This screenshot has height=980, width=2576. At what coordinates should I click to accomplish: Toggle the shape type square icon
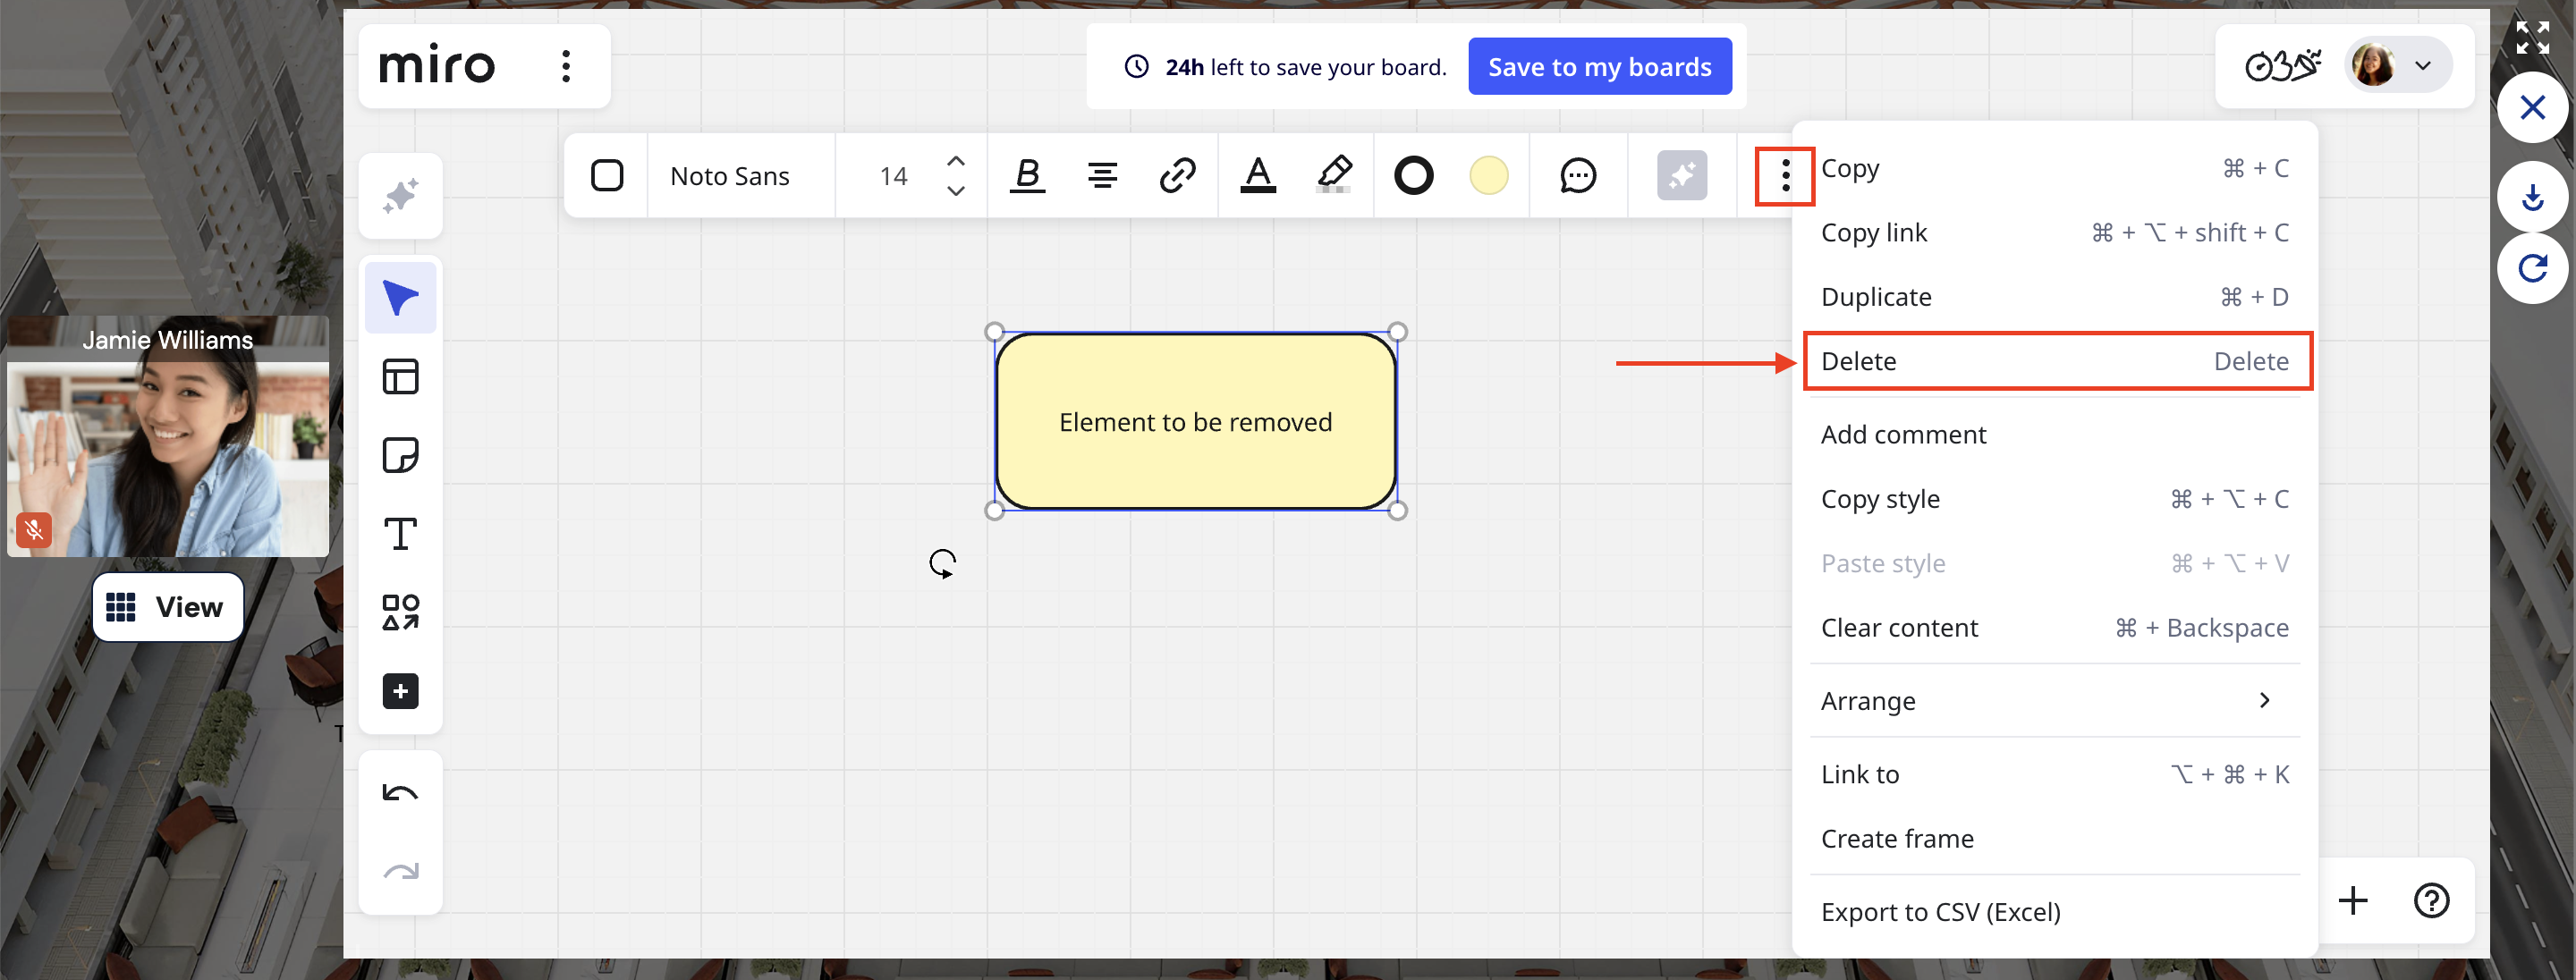coord(607,176)
